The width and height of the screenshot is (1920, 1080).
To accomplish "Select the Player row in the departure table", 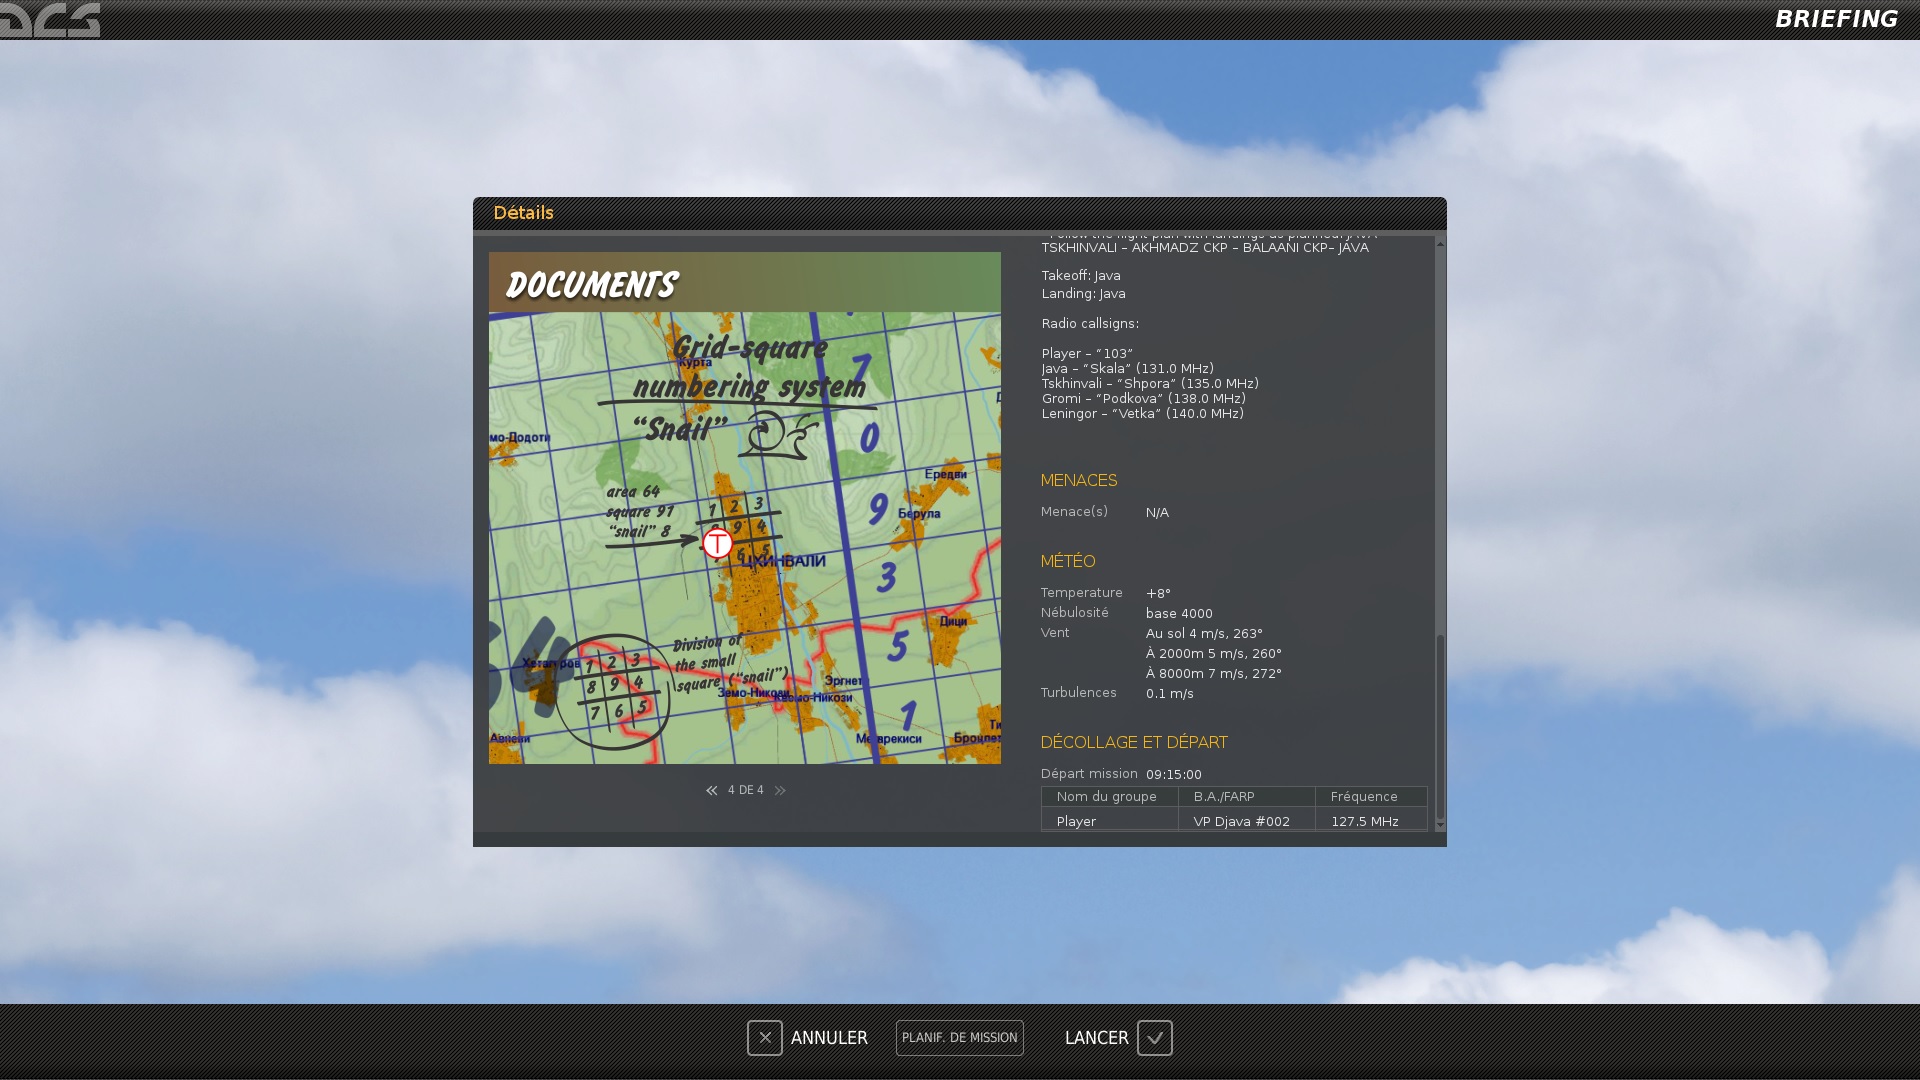I will tap(1234, 821).
